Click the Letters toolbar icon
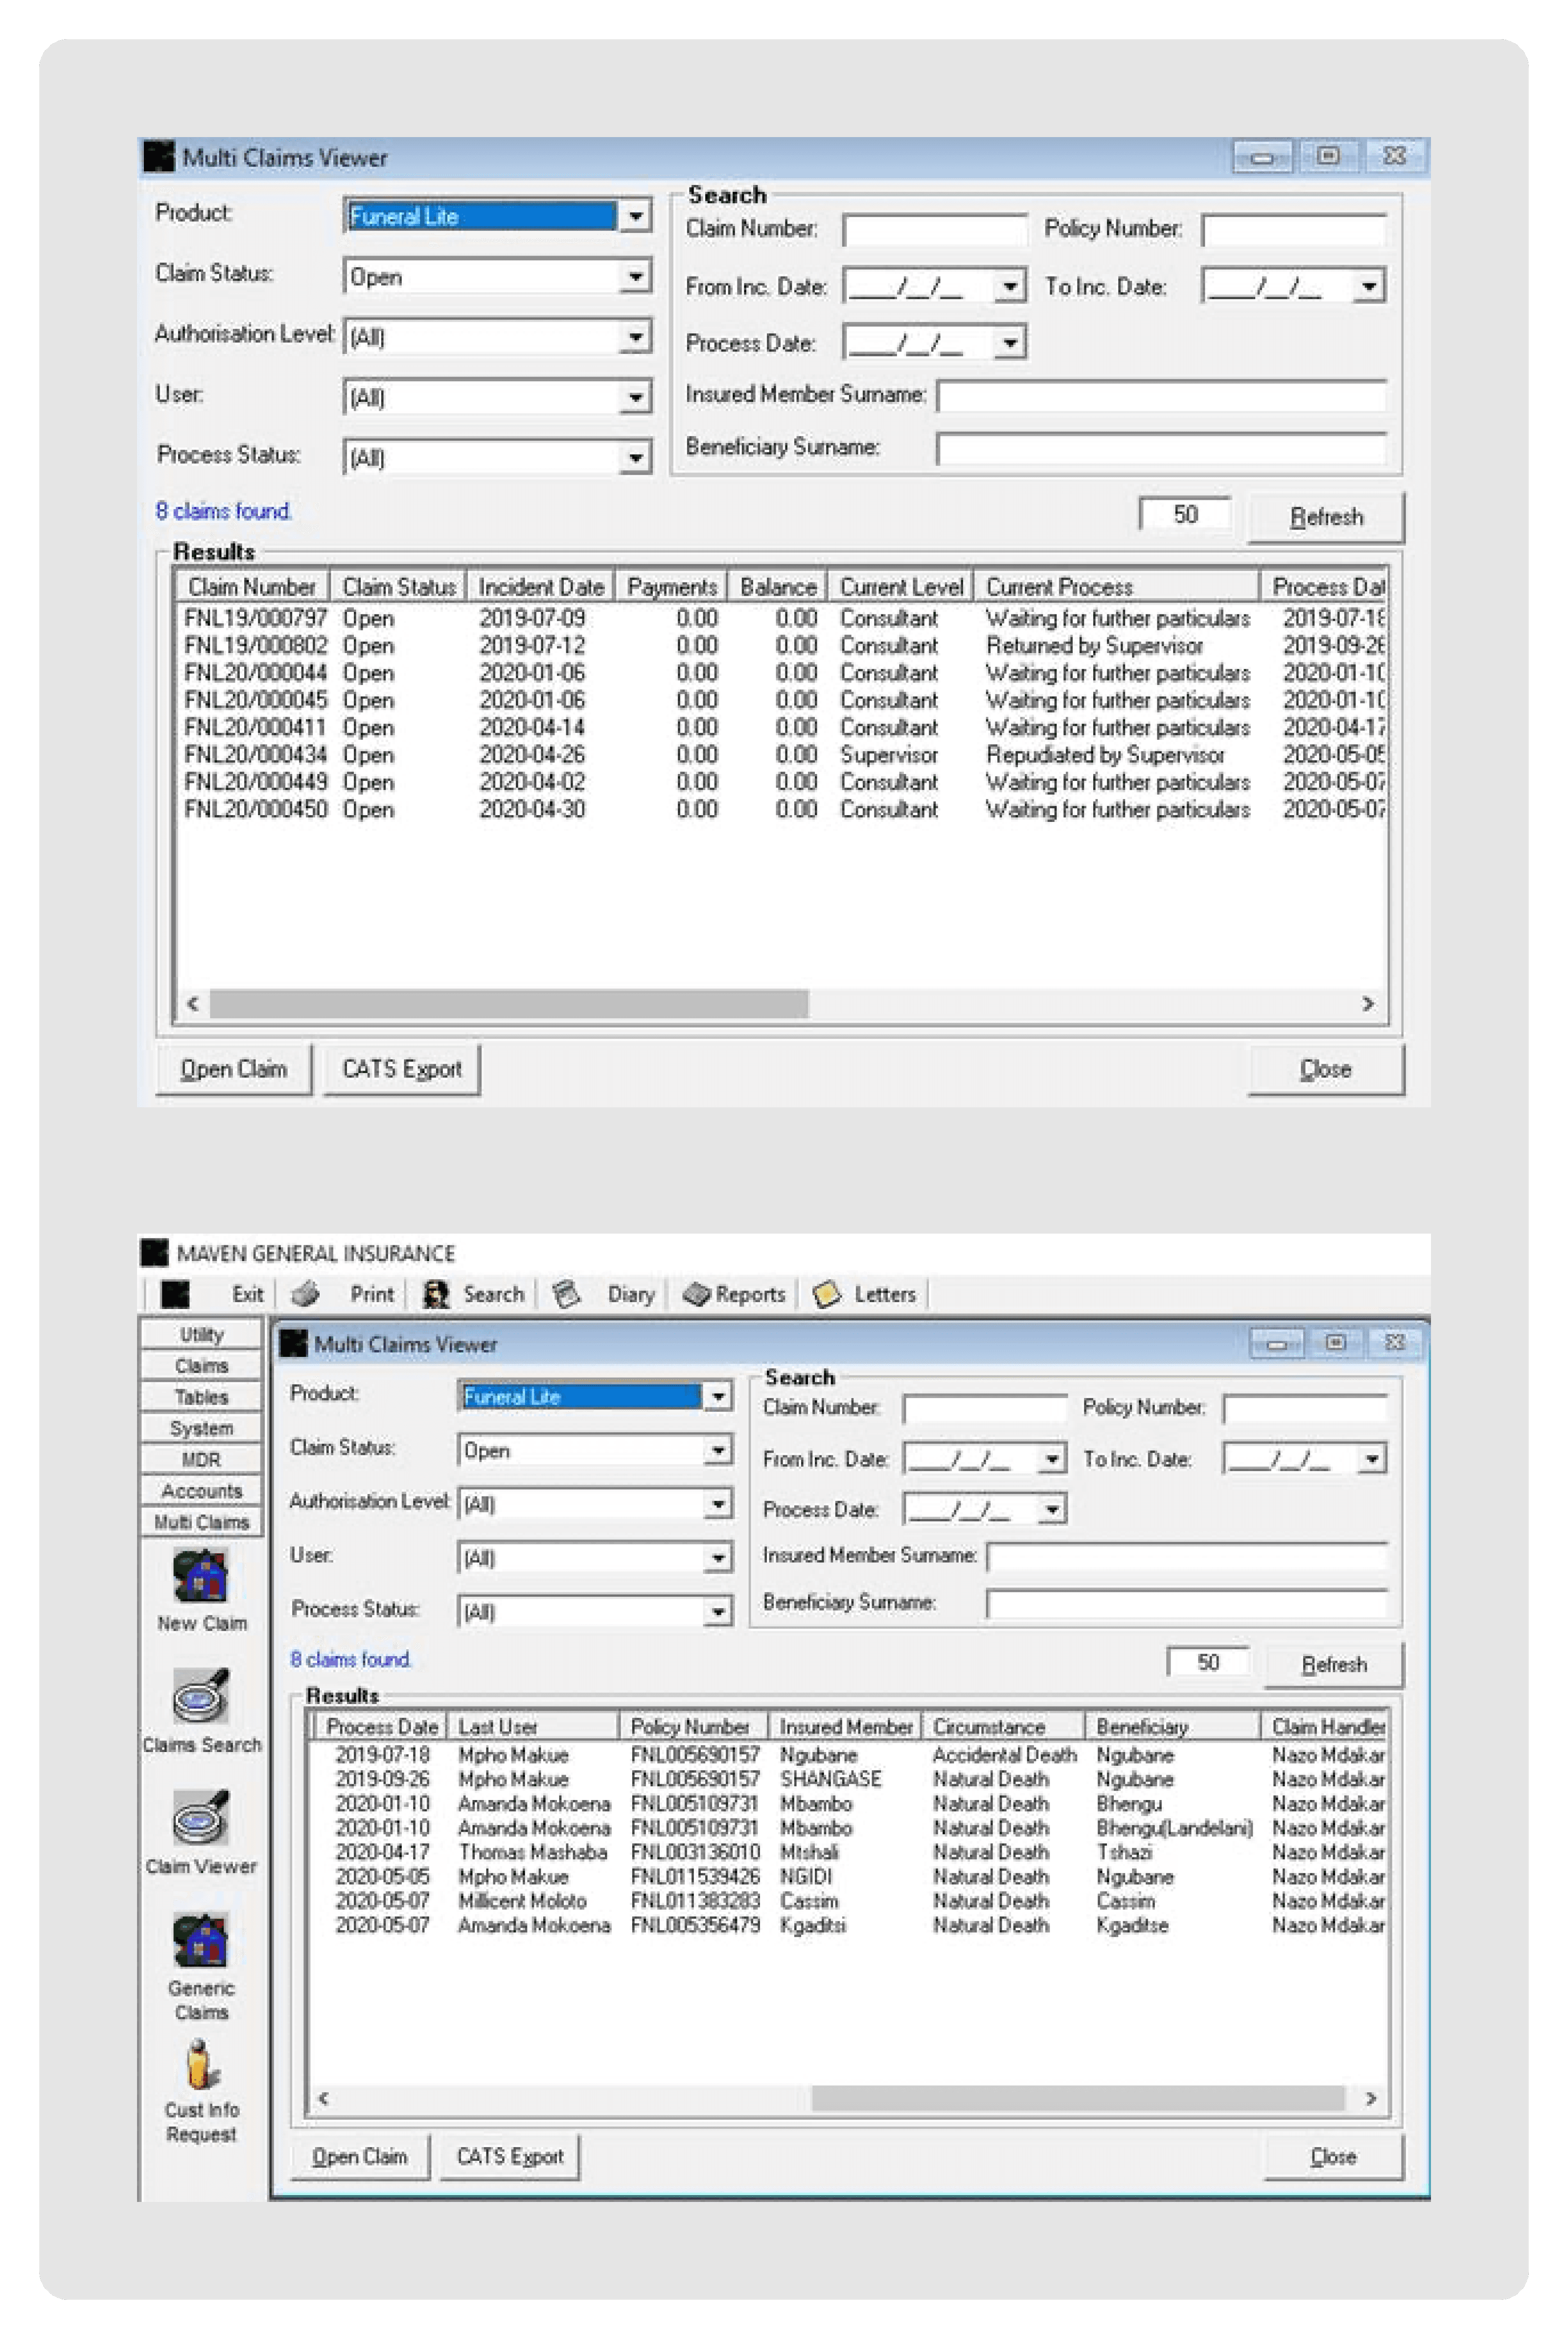 [x=827, y=1294]
